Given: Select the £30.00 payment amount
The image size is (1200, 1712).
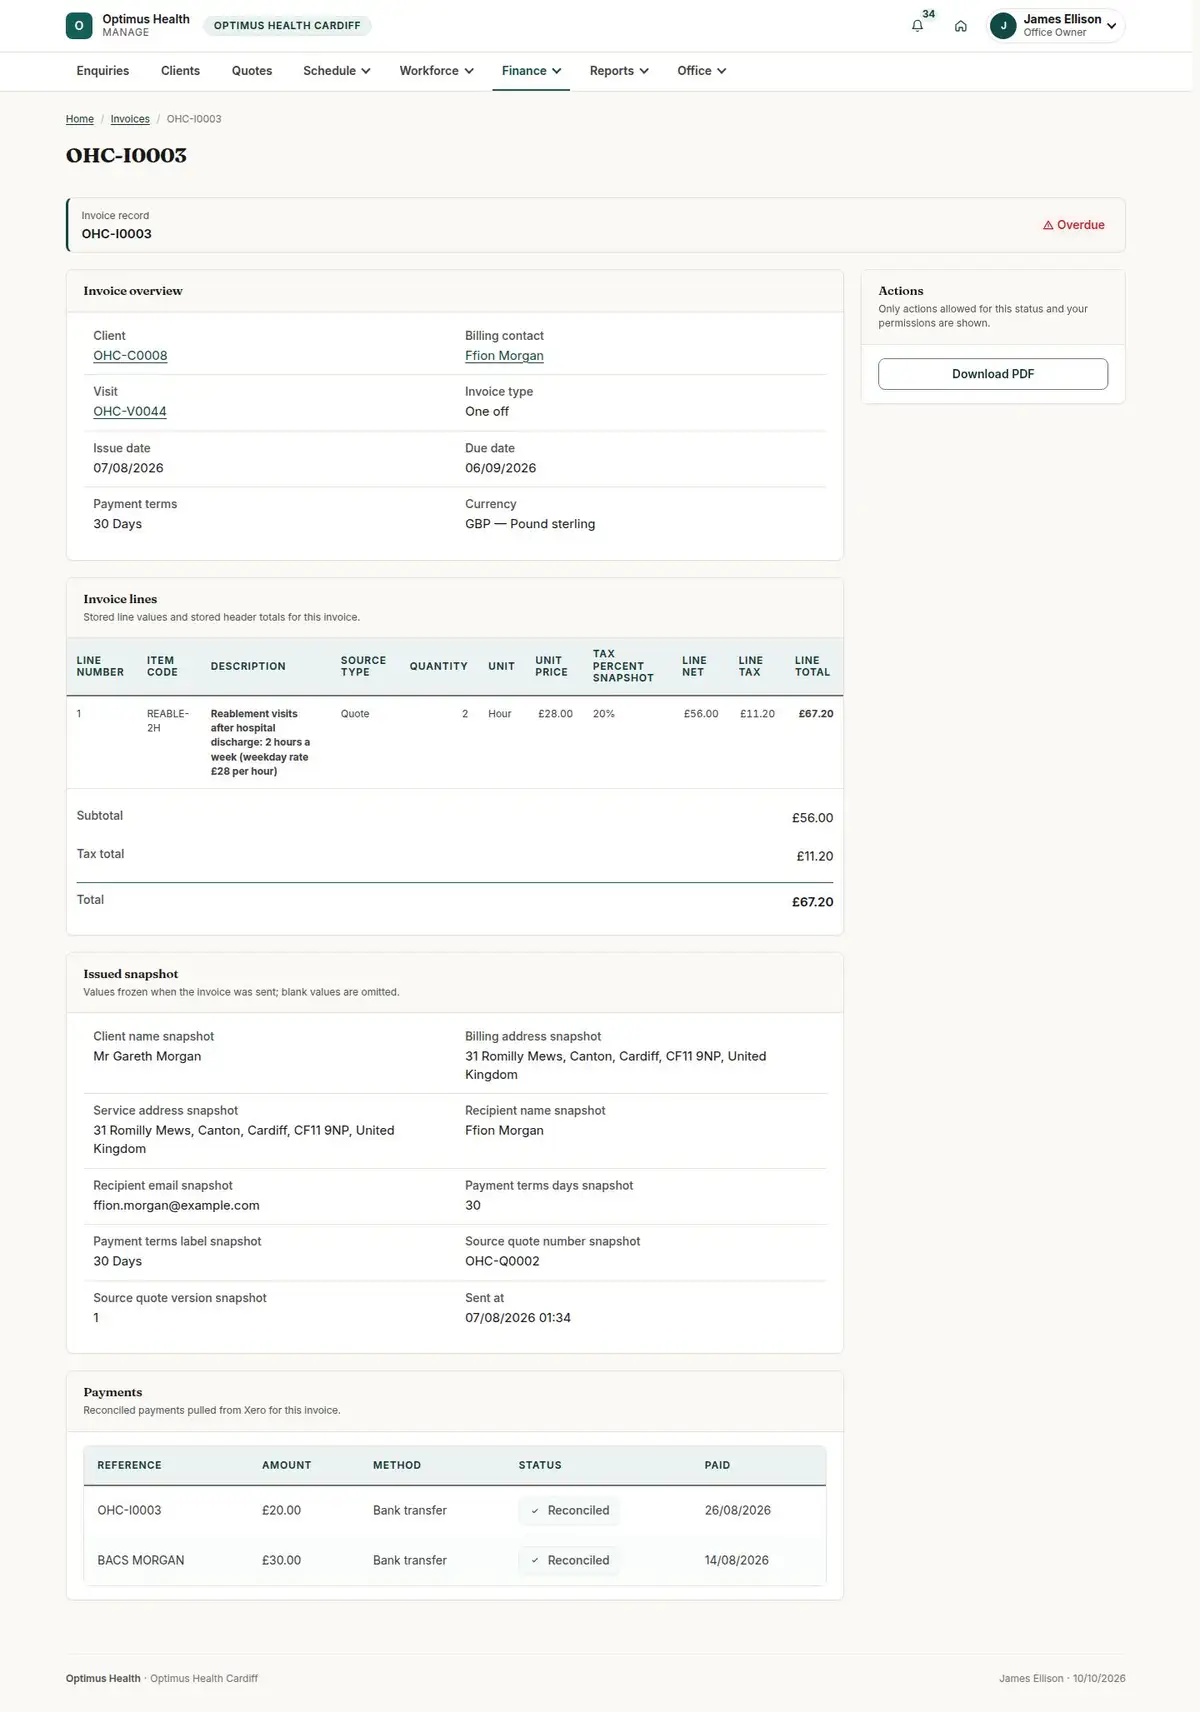Looking at the screenshot, I should pyautogui.click(x=281, y=1560).
